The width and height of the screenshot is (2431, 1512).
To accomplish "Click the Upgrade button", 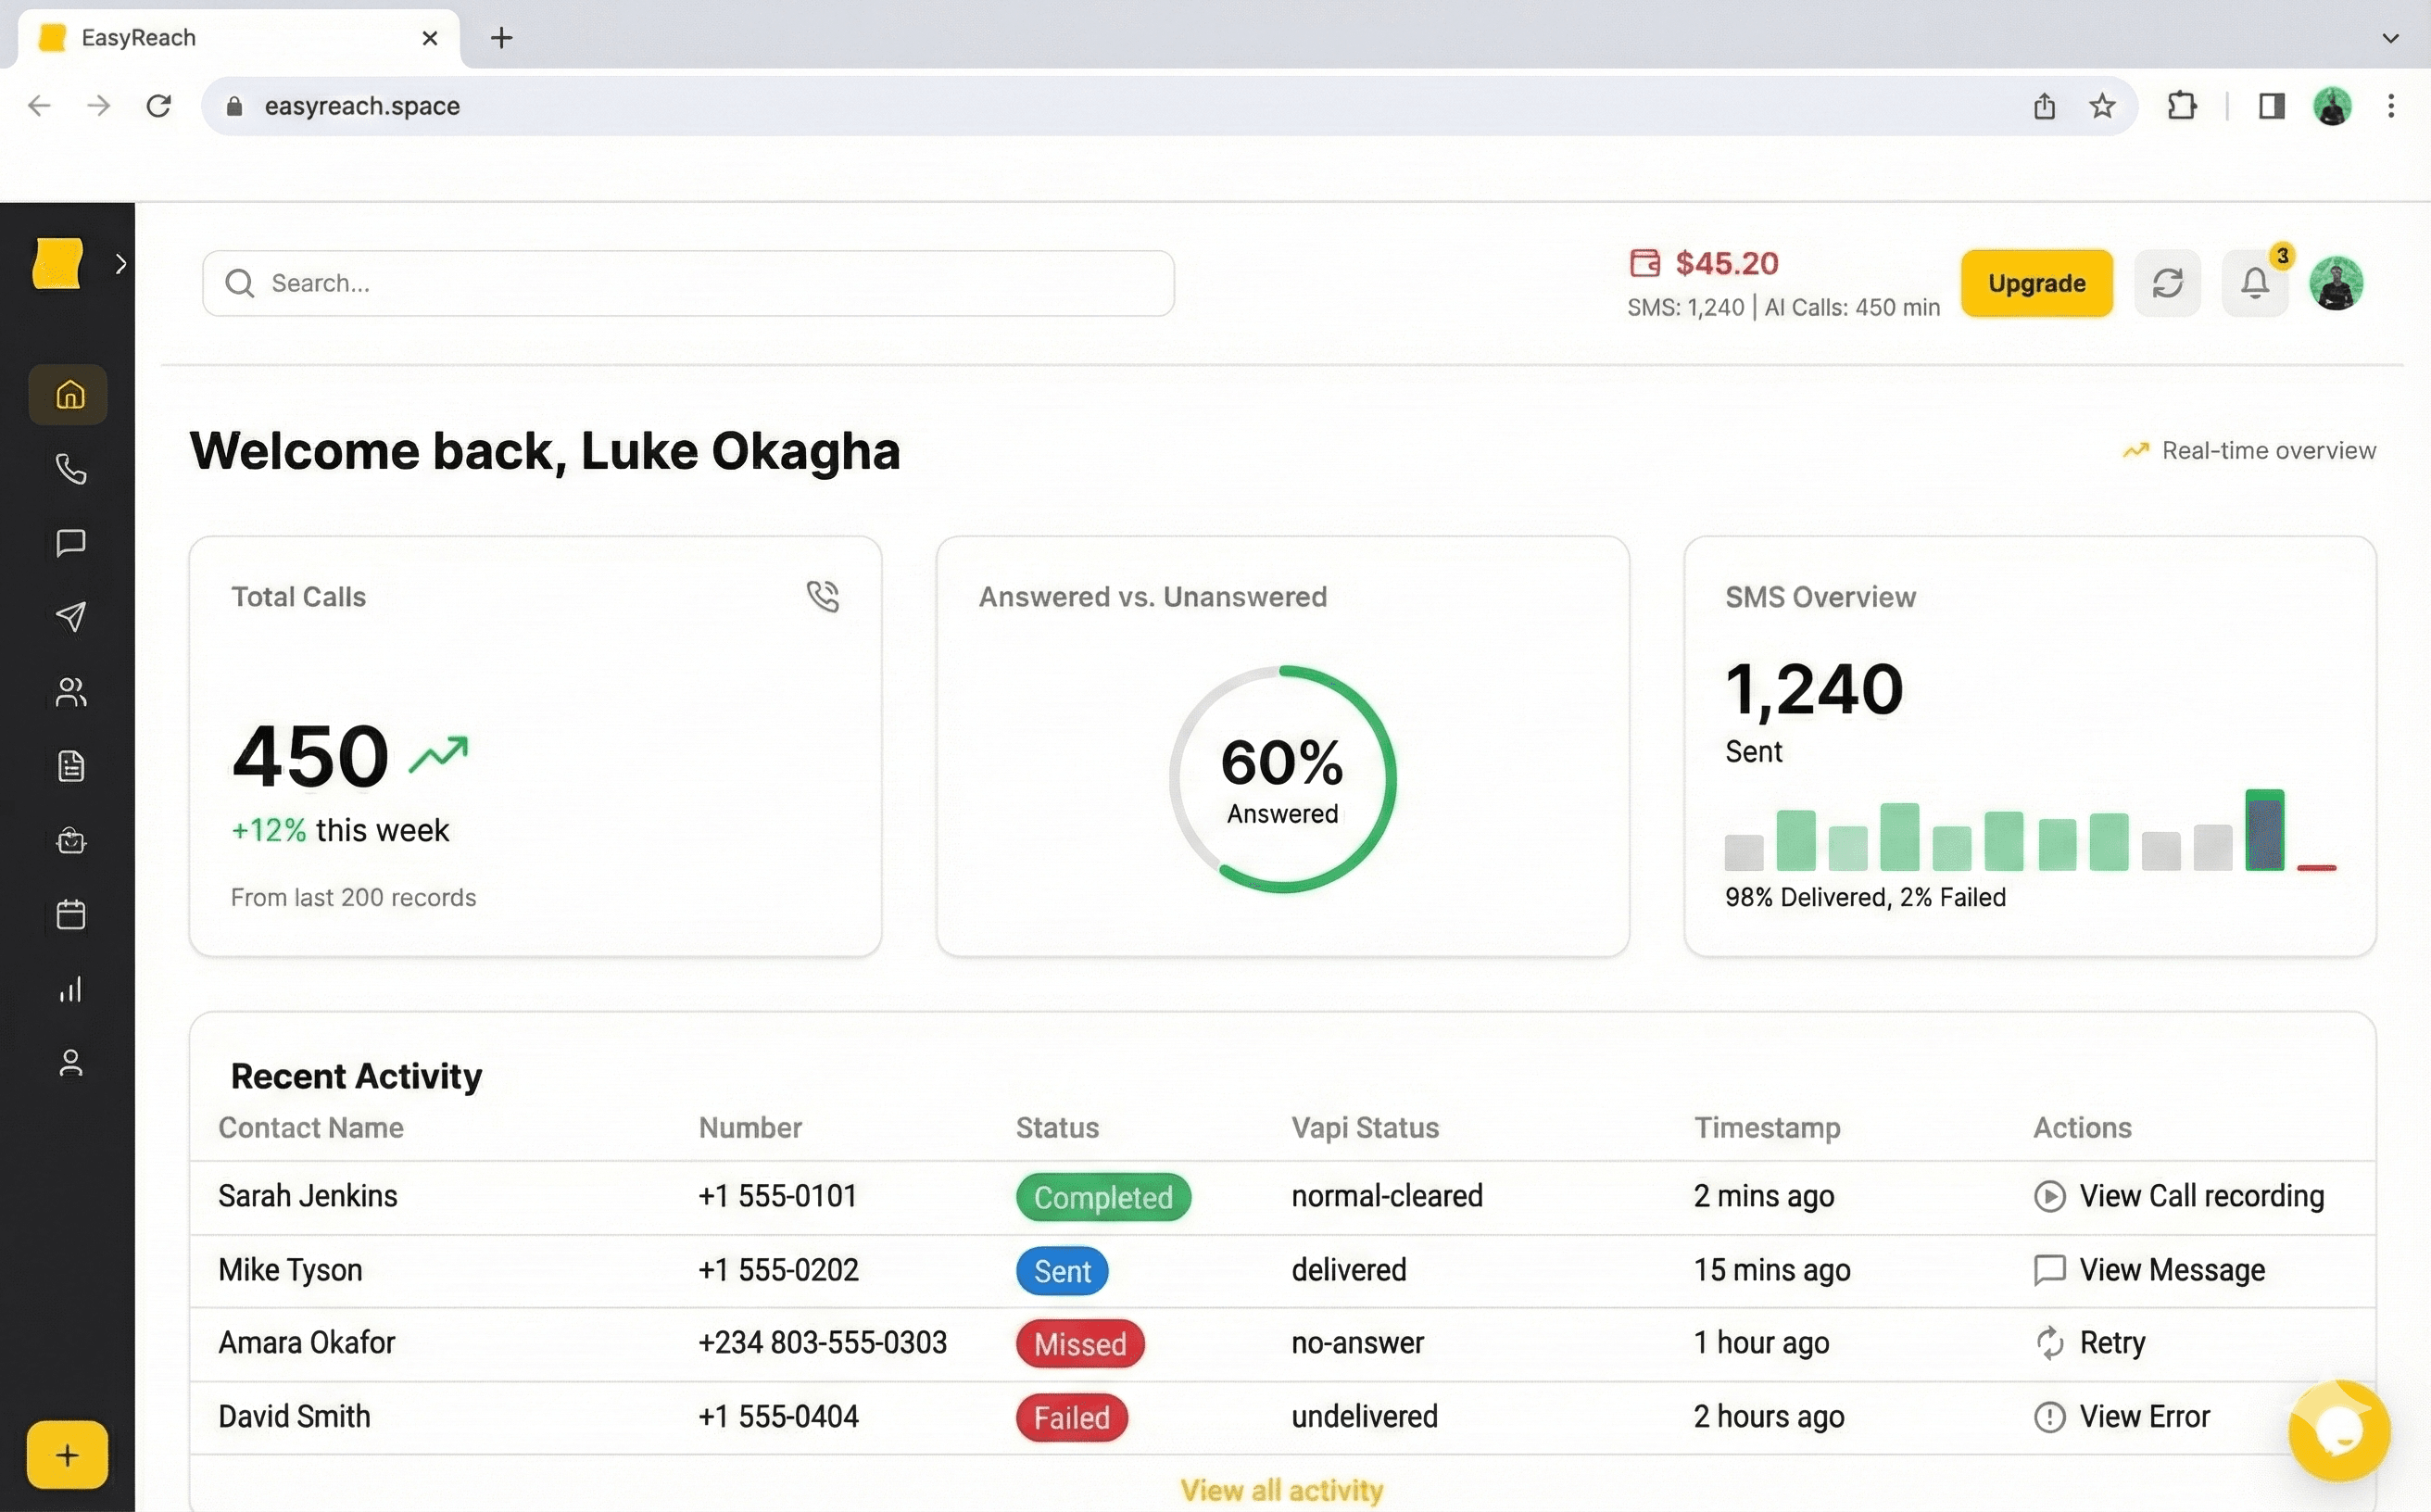I will [2036, 283].
